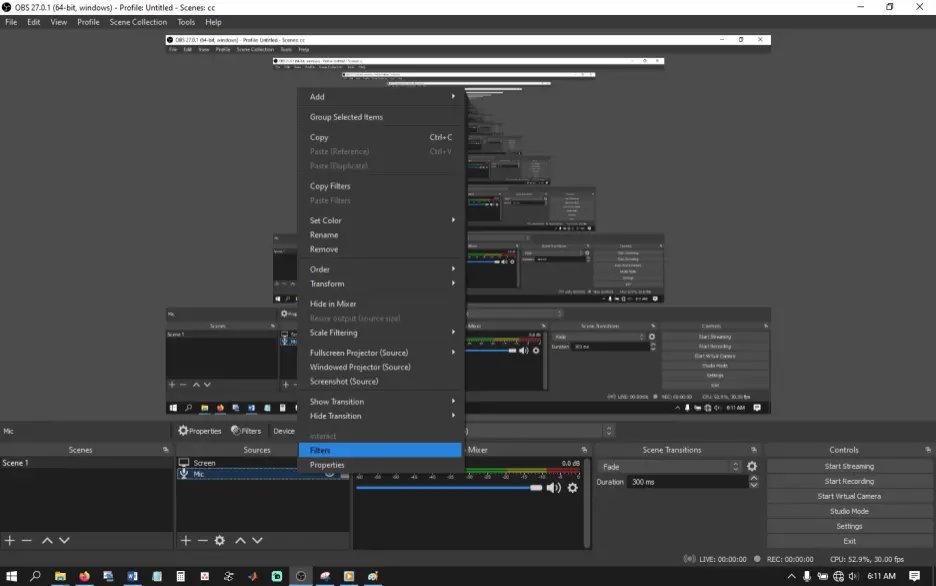This screenshot has width=936, height=586.
Task: Choose Copy Filters in context menu
Action: pos(380,186)
